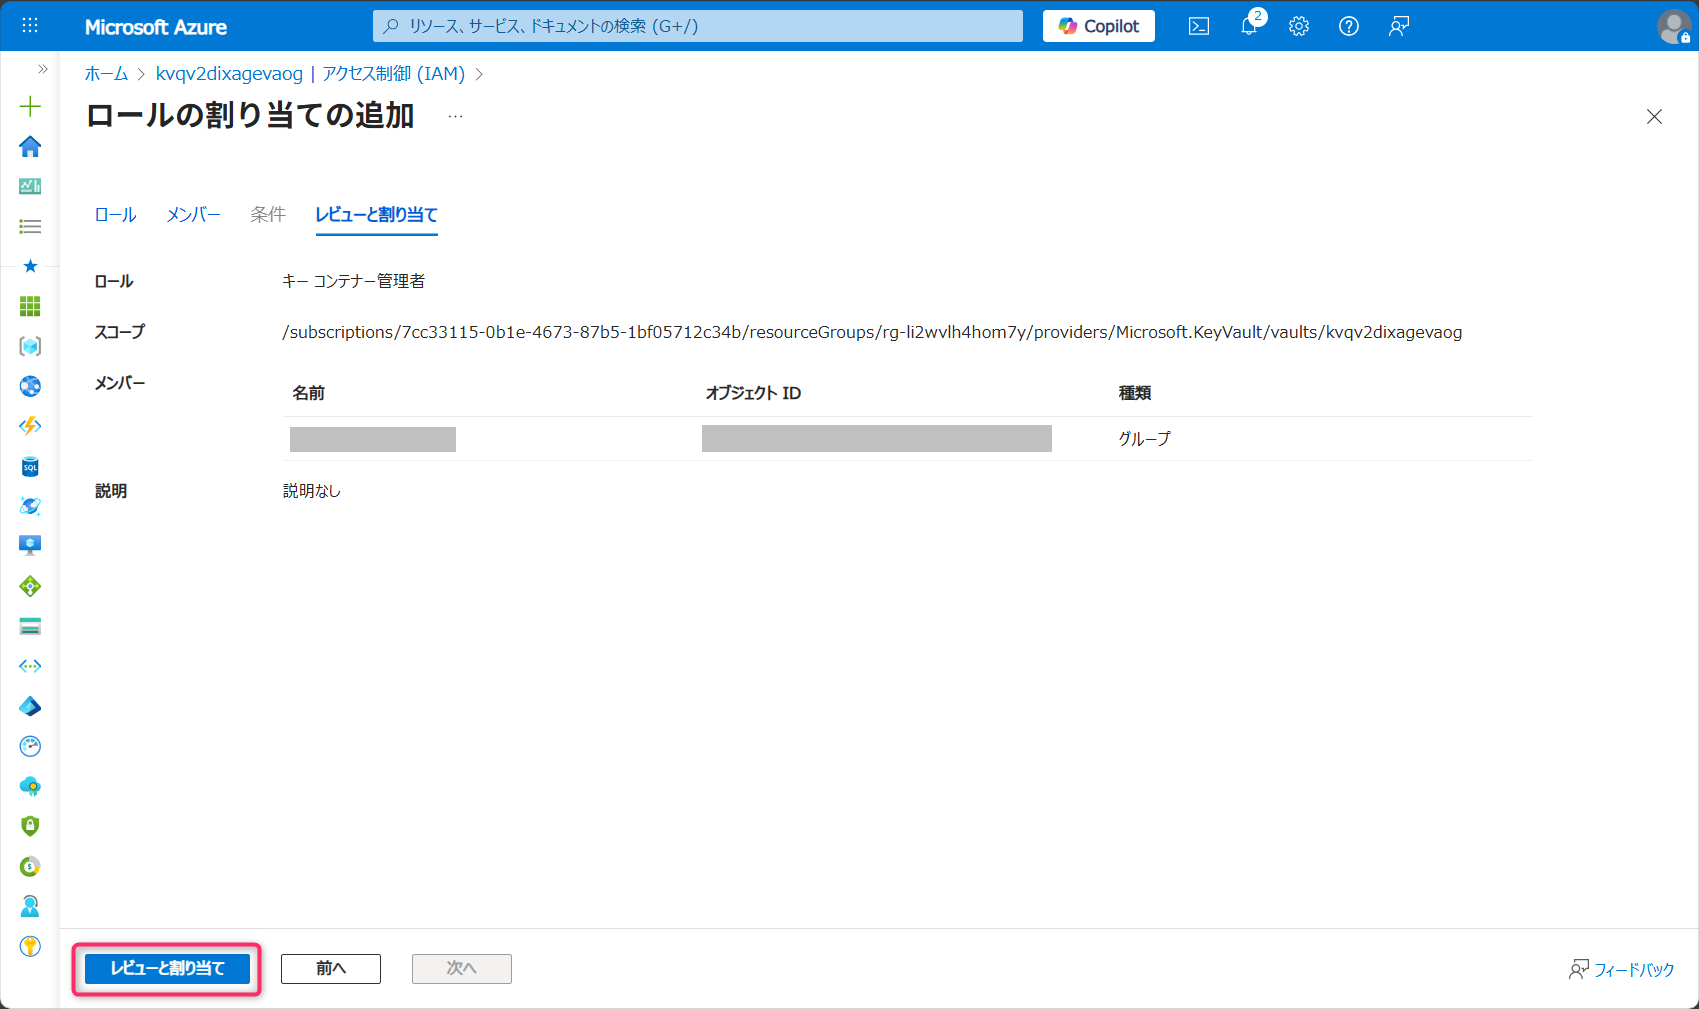This screenshot has height=1009, width=1699.
Task: Open Virtual machines icon in sidebar
Action: coord(30,546)
